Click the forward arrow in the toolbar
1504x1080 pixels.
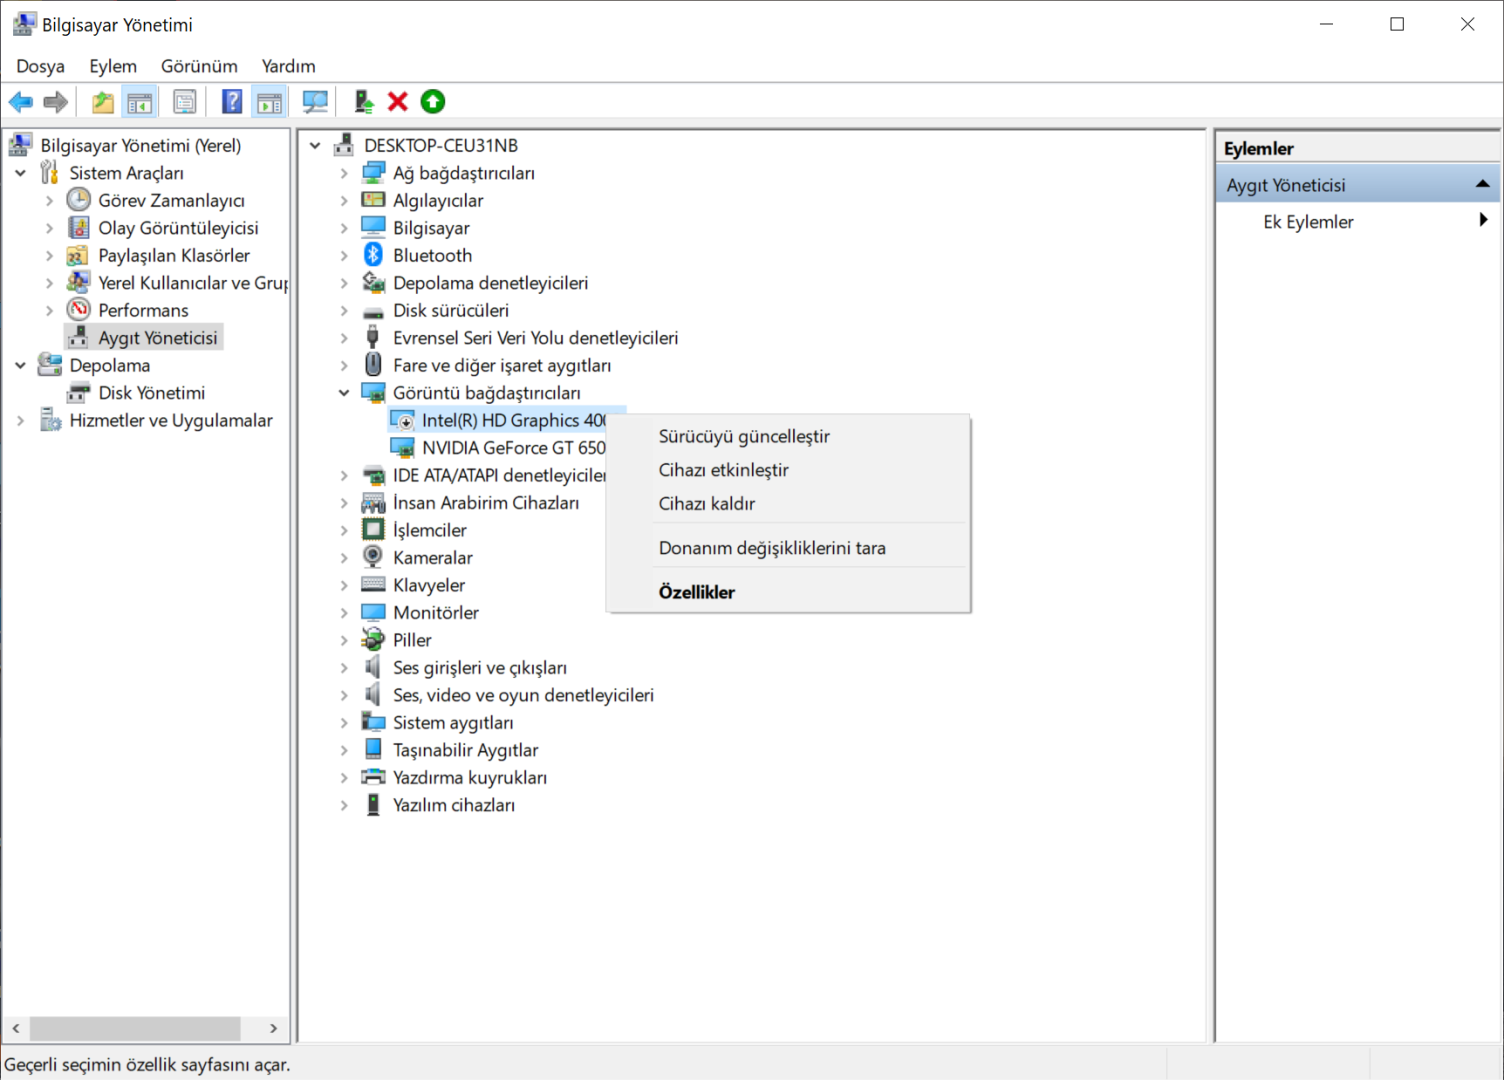[x=56, y=102]
